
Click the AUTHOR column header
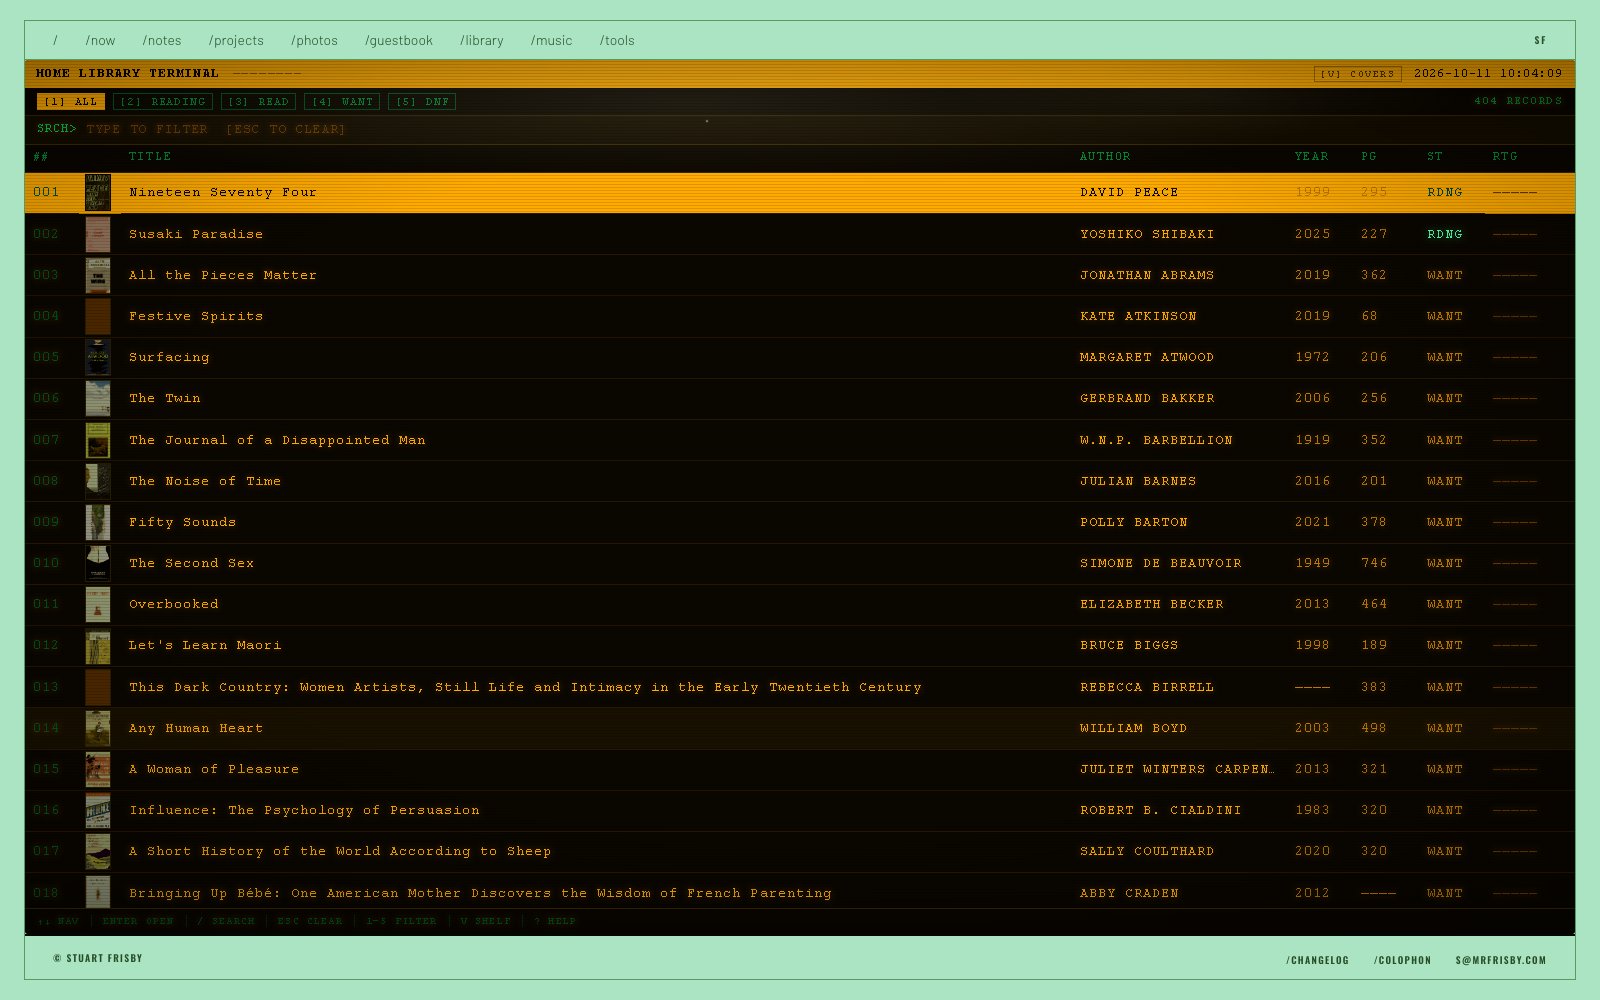[x=1105, y=157]
